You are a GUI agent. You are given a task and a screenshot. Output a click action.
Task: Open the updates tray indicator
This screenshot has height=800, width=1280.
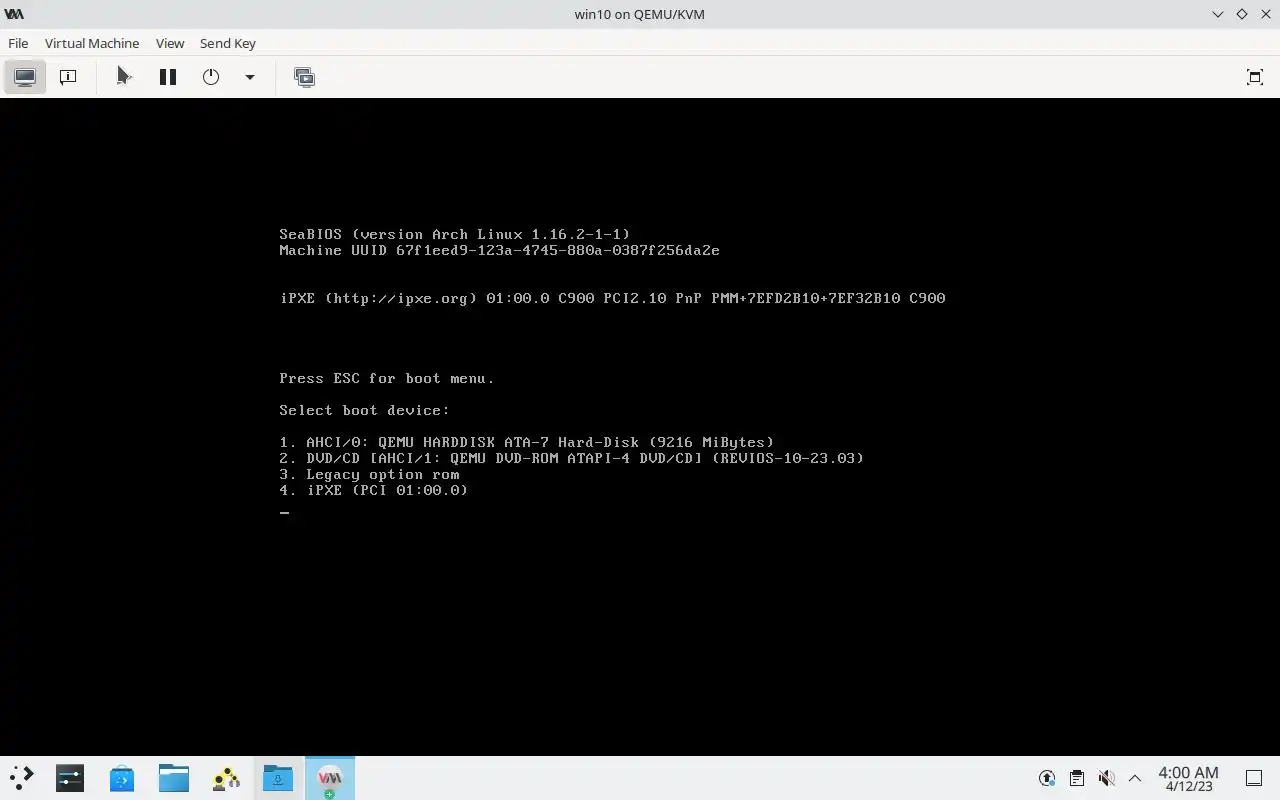click(1047, 778)
